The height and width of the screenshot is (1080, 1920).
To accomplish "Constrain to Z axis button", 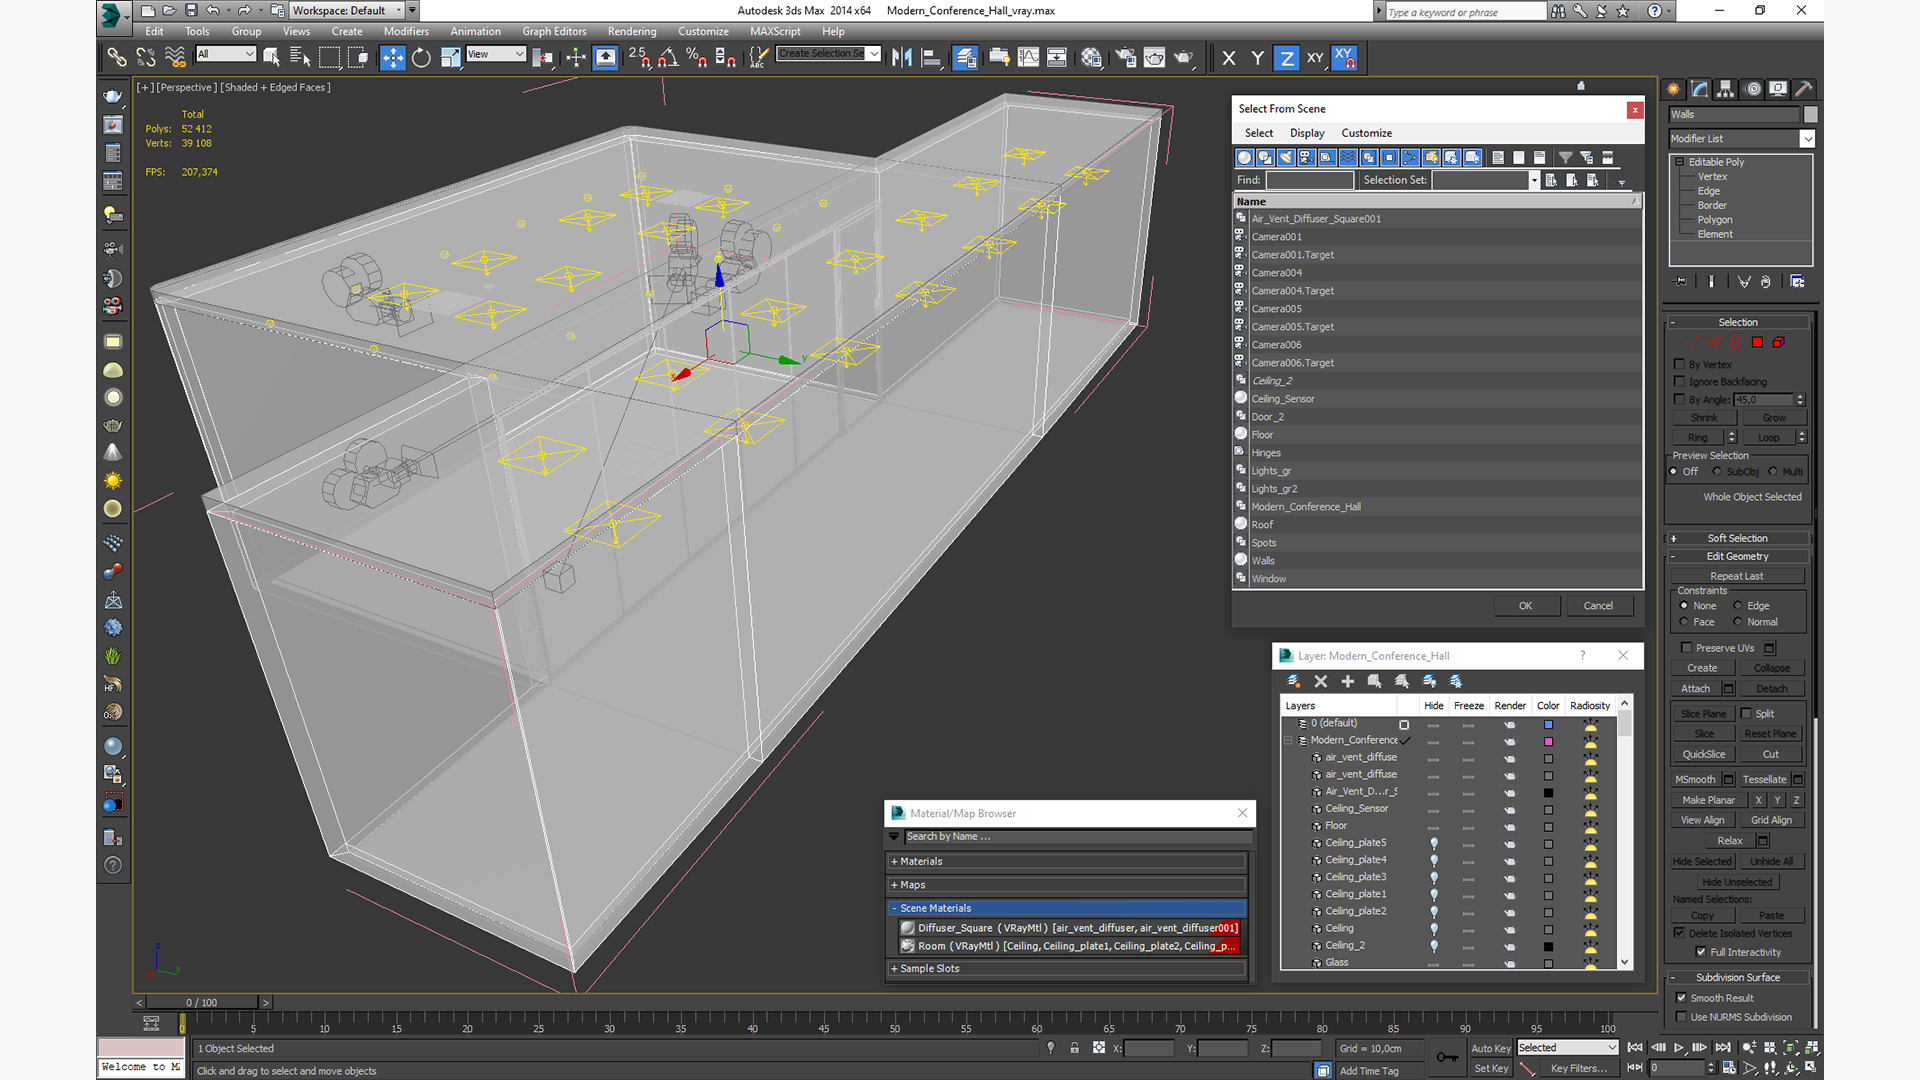I will pos(1287,58).
